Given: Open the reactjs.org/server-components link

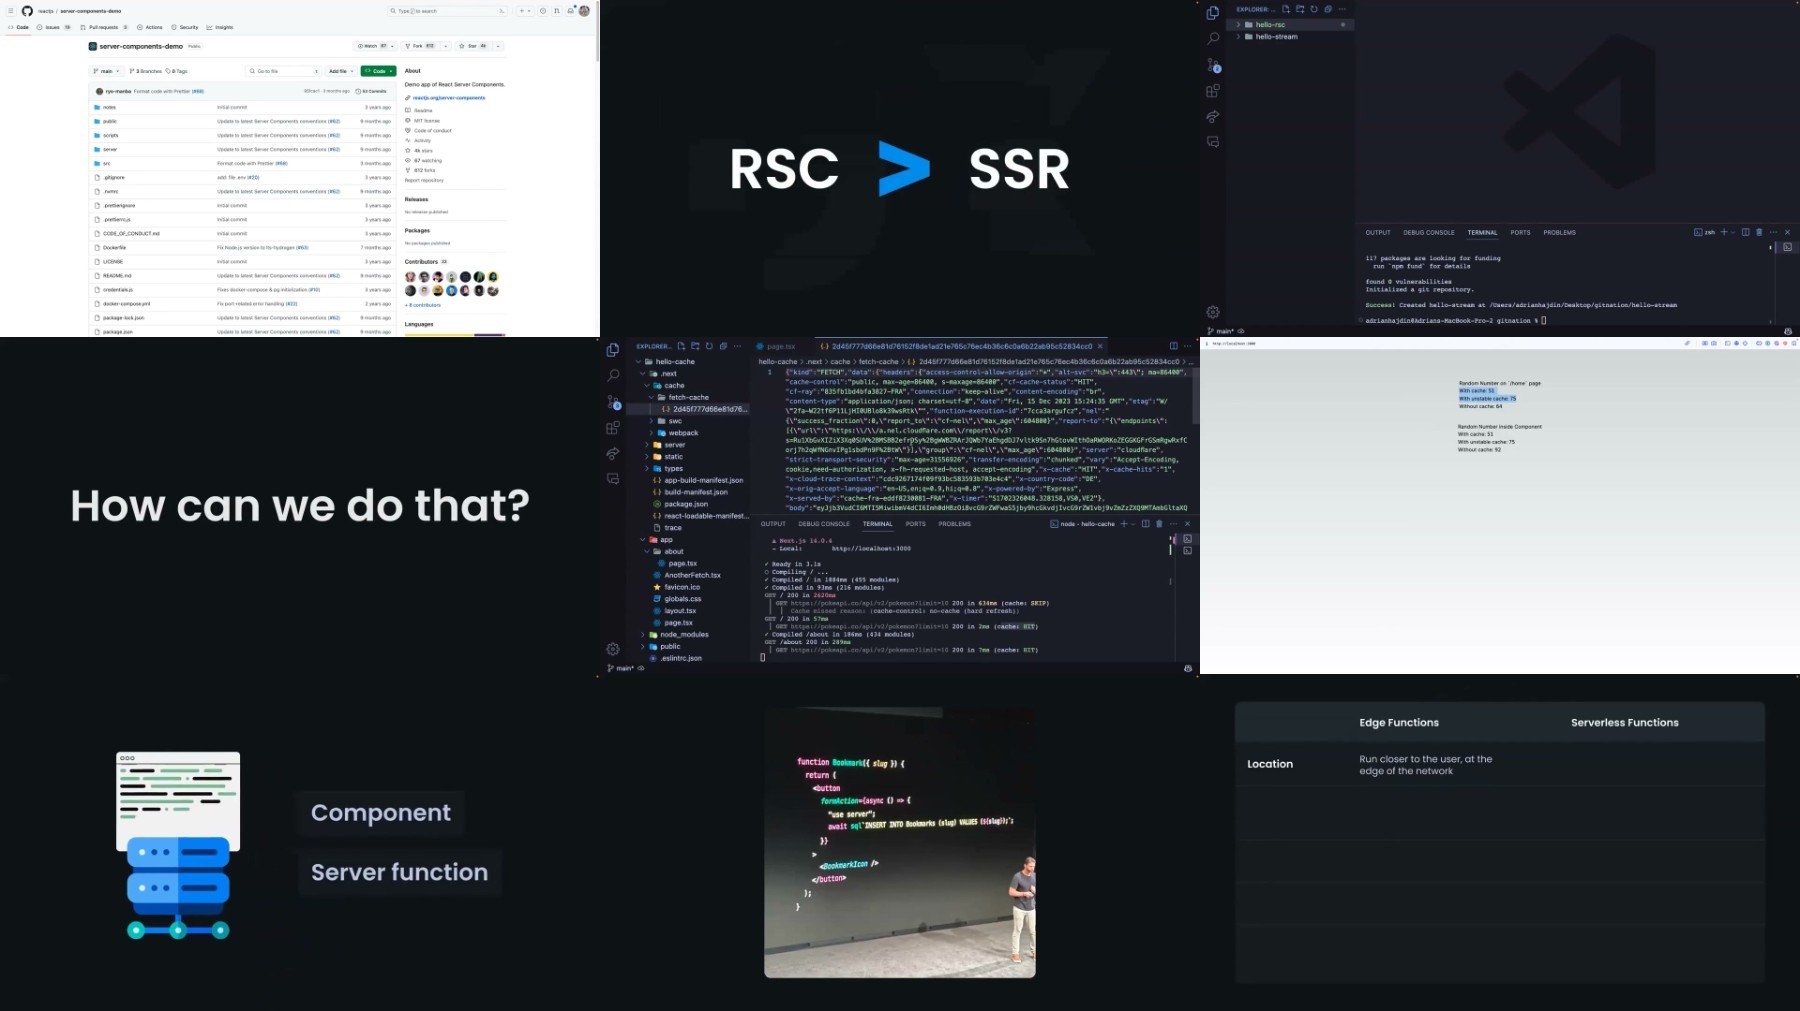Looking at the screenshot, I should tap(450, 98).
